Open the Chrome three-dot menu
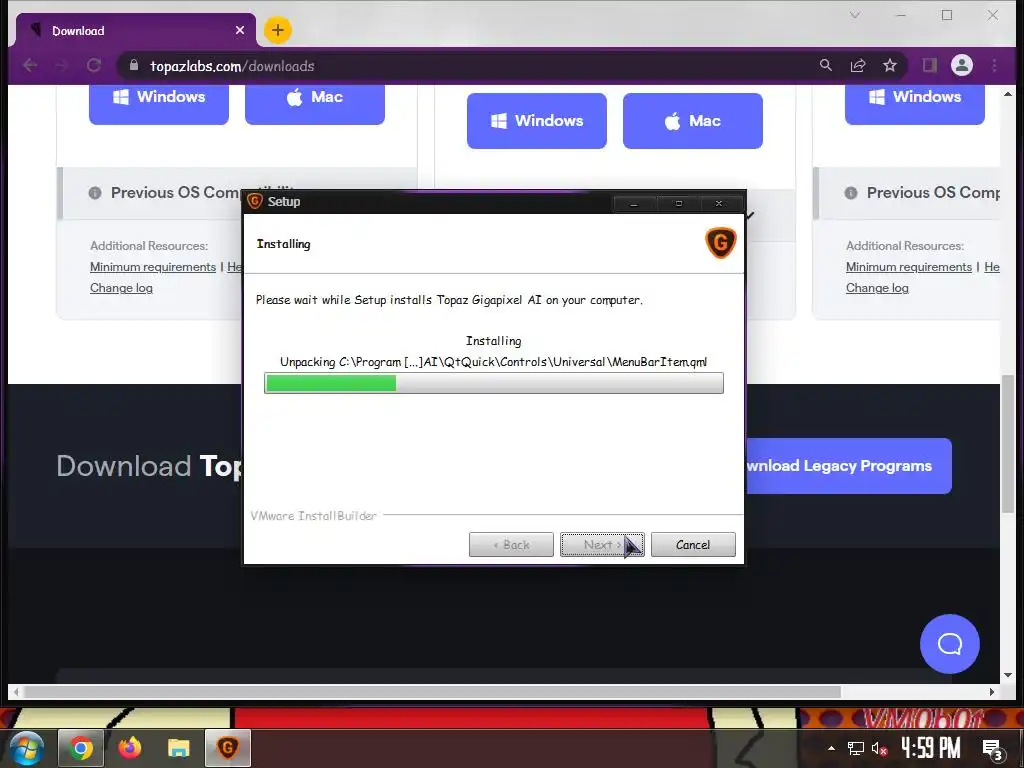1024x768 pixels. pos(994,65)
